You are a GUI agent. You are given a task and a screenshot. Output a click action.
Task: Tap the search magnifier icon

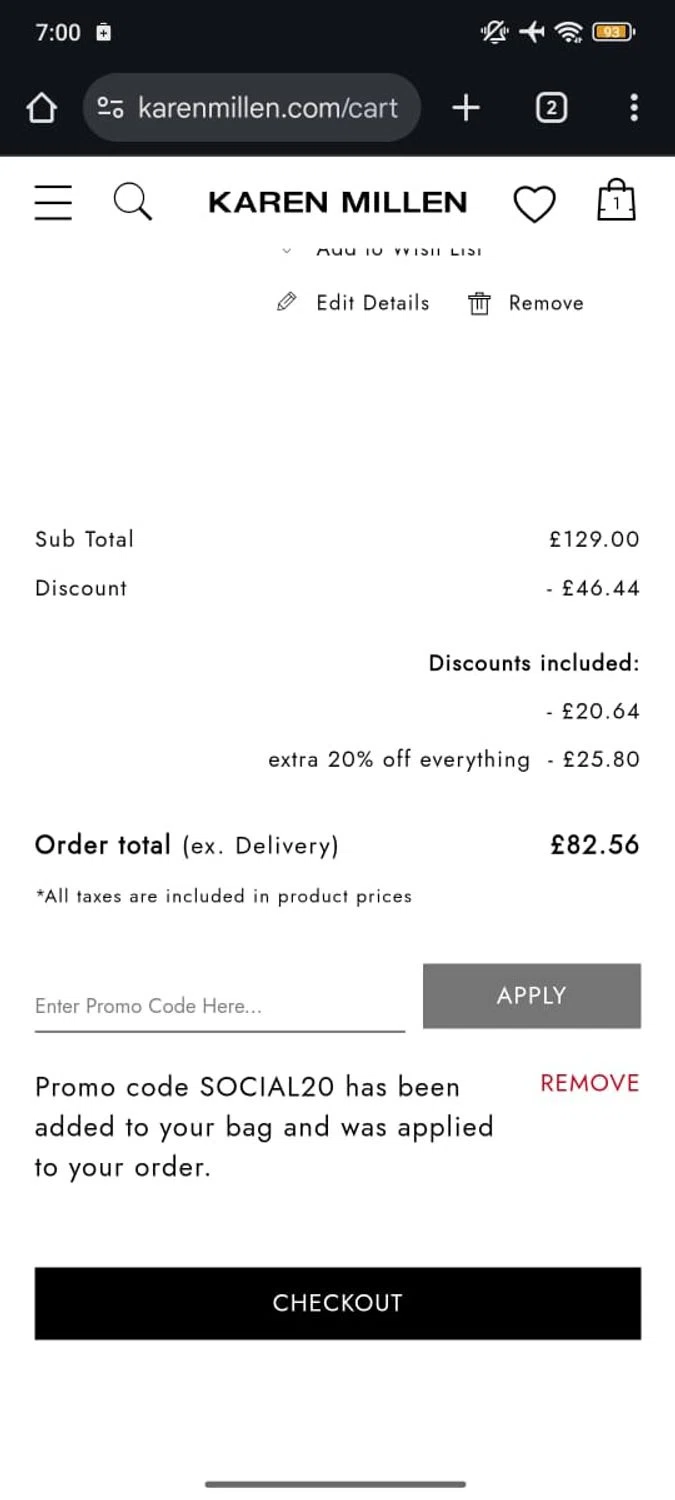pos(132,202)
